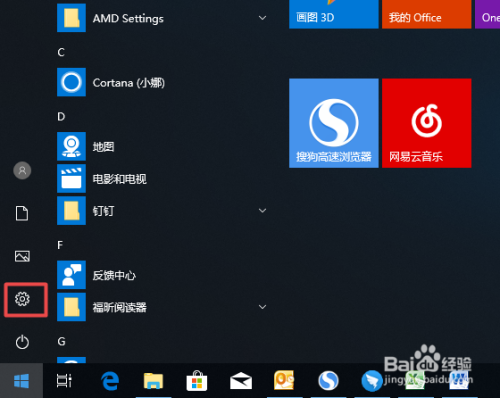Open the 网易云音乐 tile

click(427, 123)
